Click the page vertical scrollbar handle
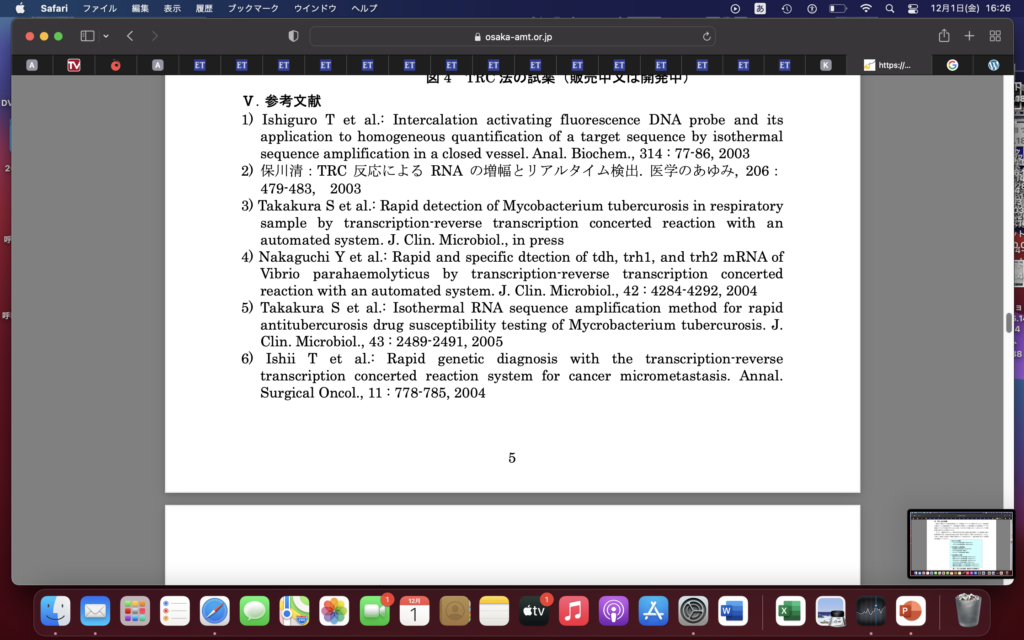Screen dimensions: 1024x640 1008,322
